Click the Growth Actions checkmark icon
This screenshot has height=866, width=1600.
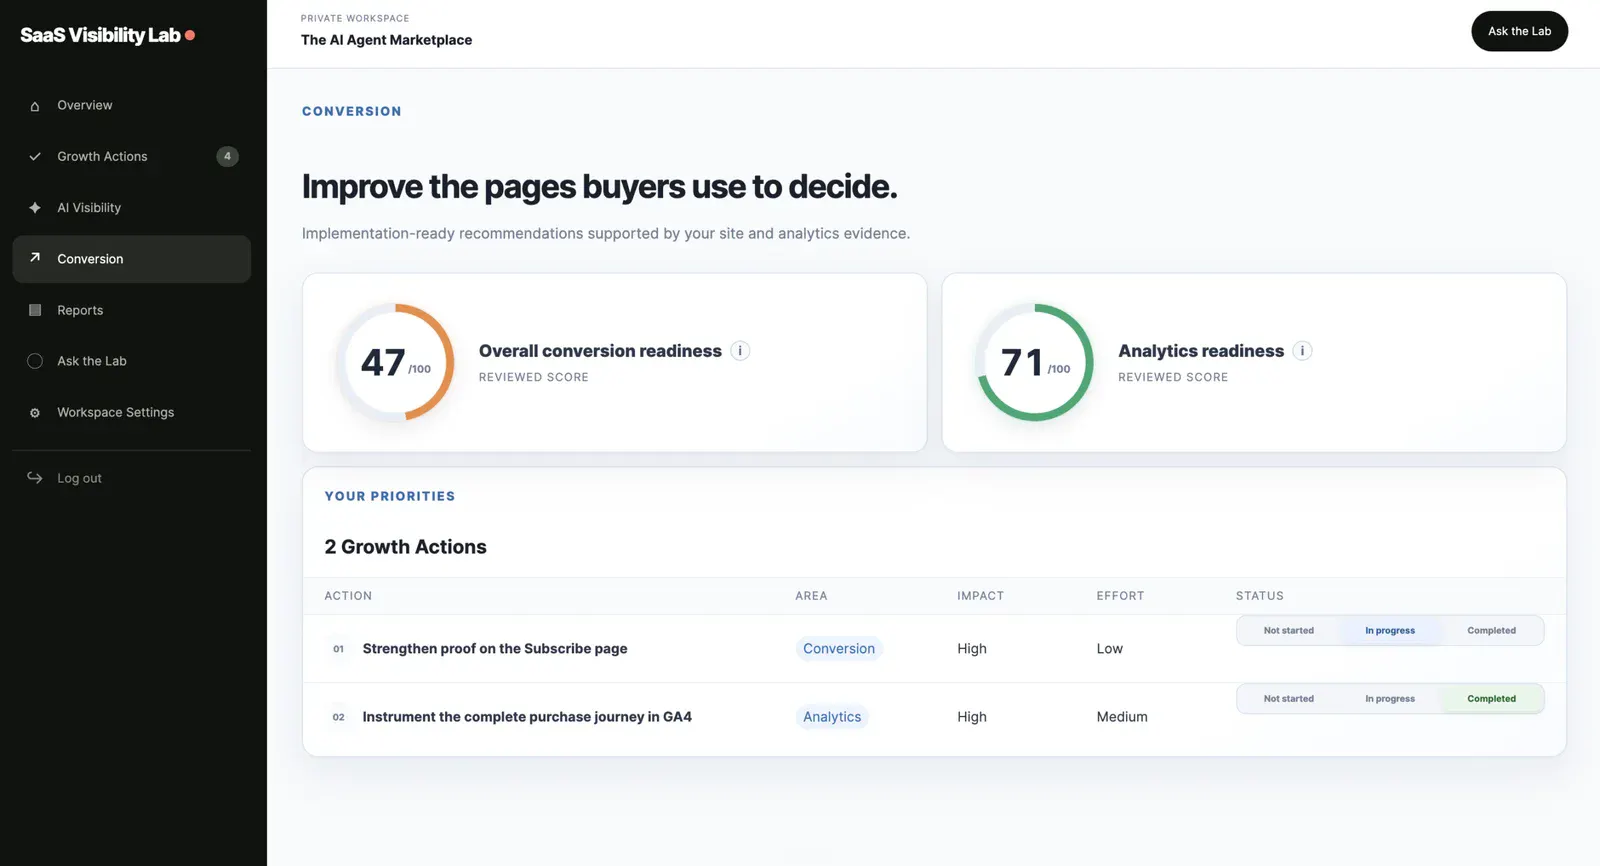tap(35, 157)
